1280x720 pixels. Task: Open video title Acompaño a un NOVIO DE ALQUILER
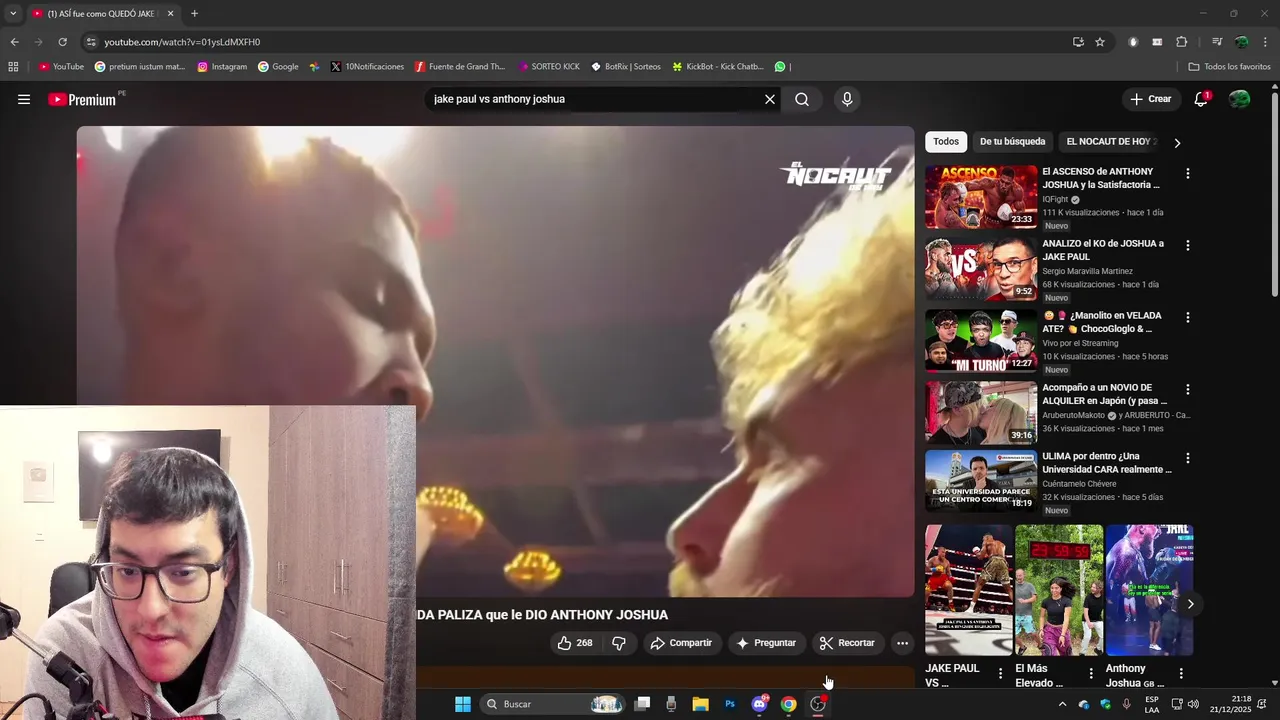point(1104,394)
